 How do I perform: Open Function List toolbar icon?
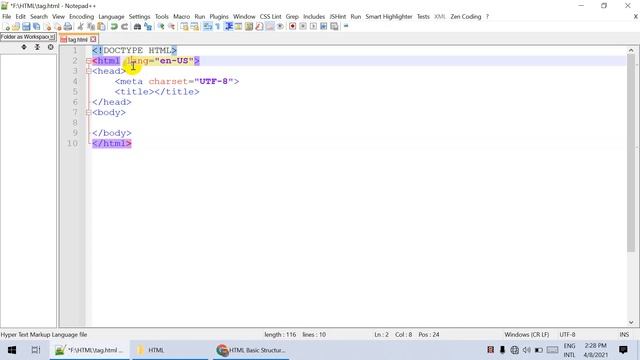259,27
